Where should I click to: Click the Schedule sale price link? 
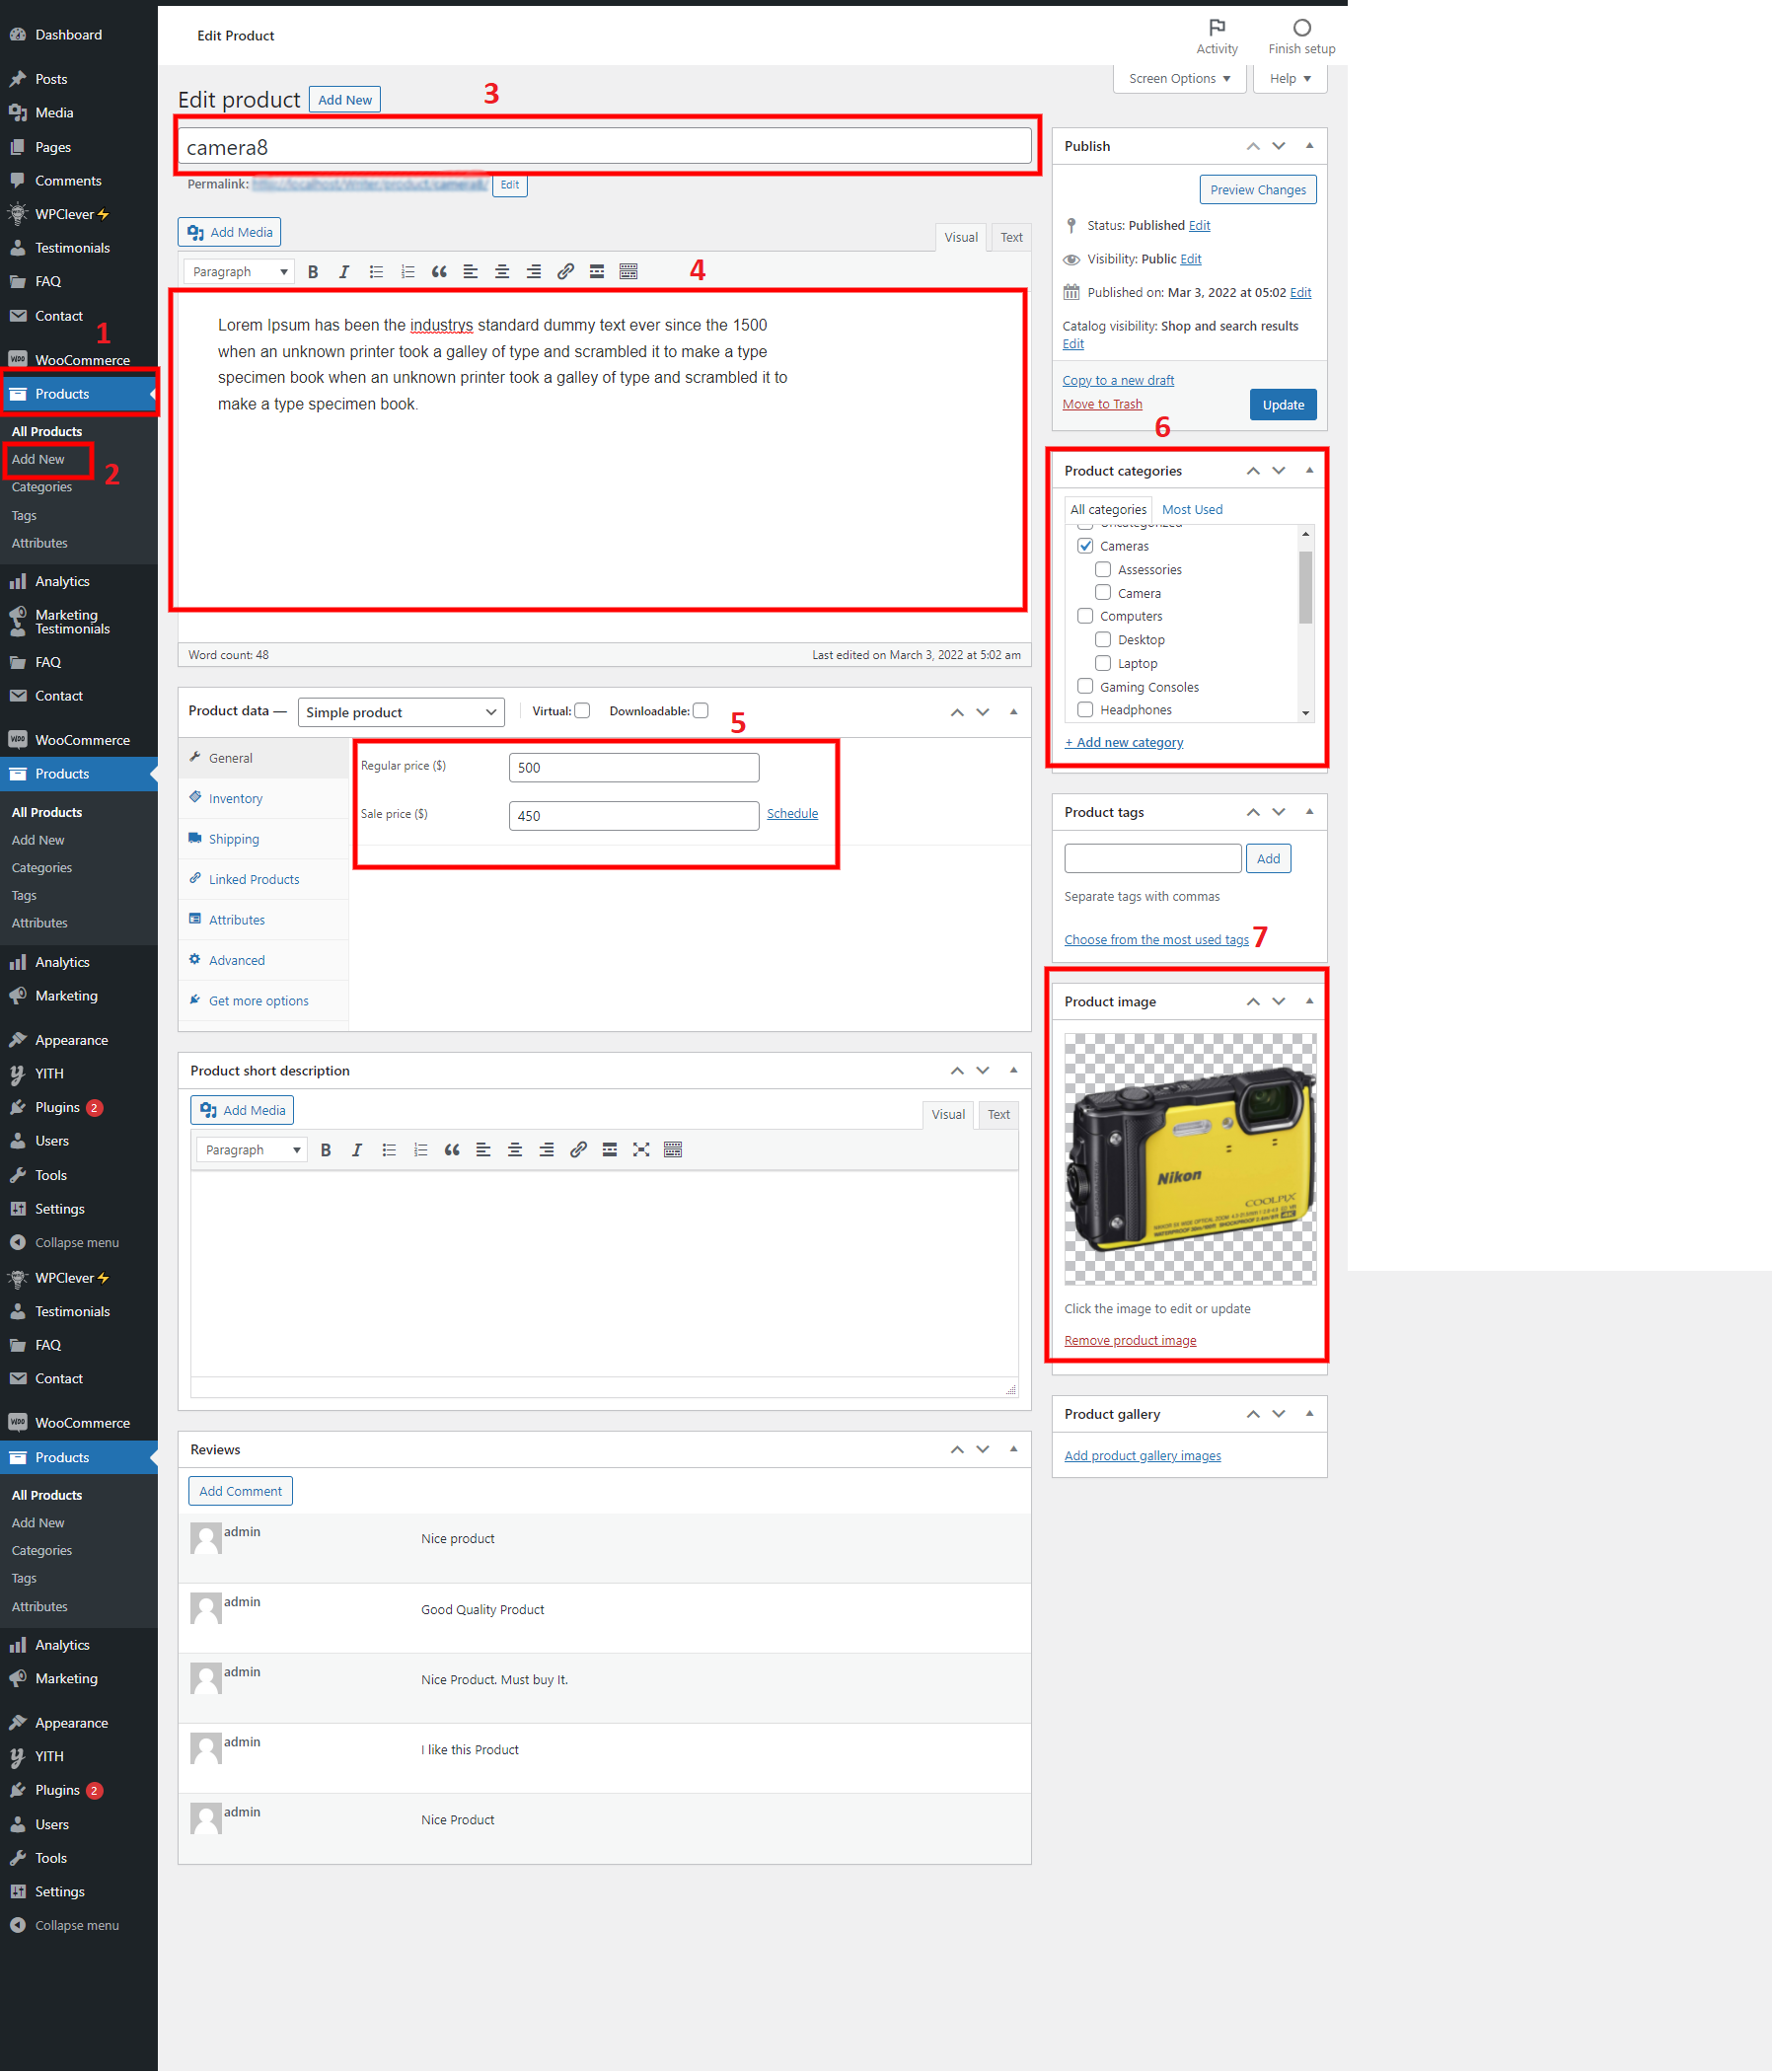(x=792, y=814)
